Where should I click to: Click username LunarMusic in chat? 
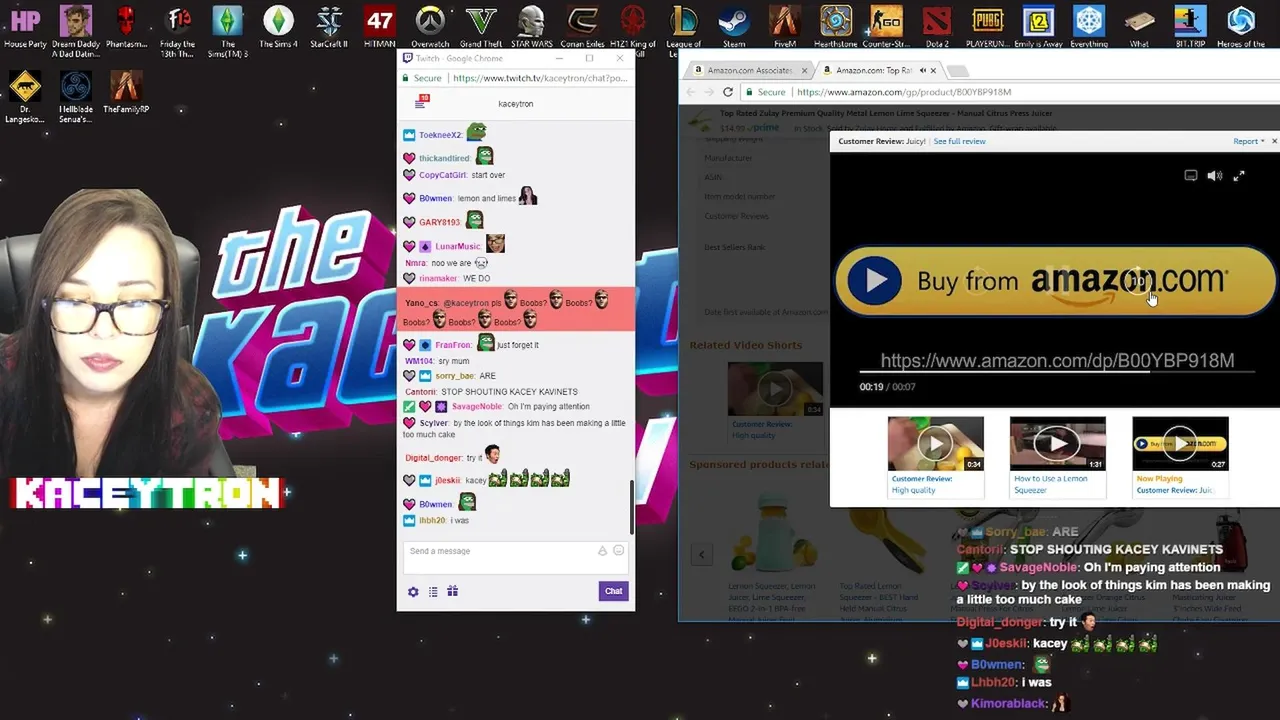[457, 246]
